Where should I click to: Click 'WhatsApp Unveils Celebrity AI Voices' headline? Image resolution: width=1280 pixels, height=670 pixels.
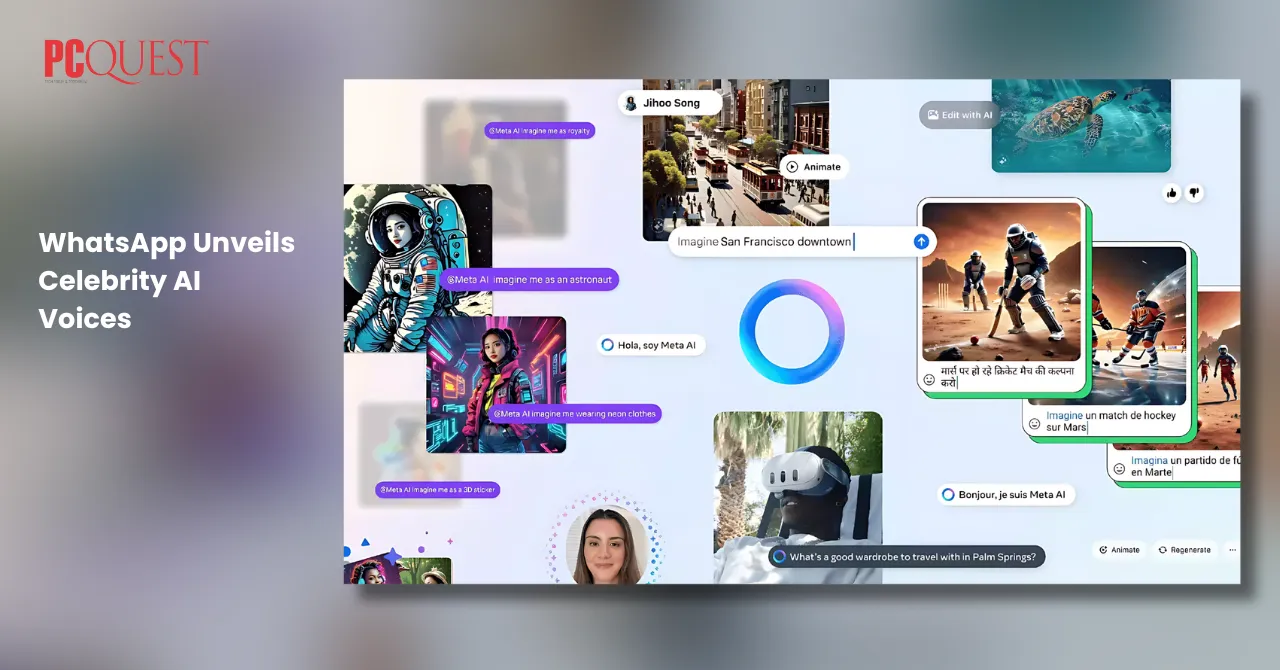[x=166, y=280]
